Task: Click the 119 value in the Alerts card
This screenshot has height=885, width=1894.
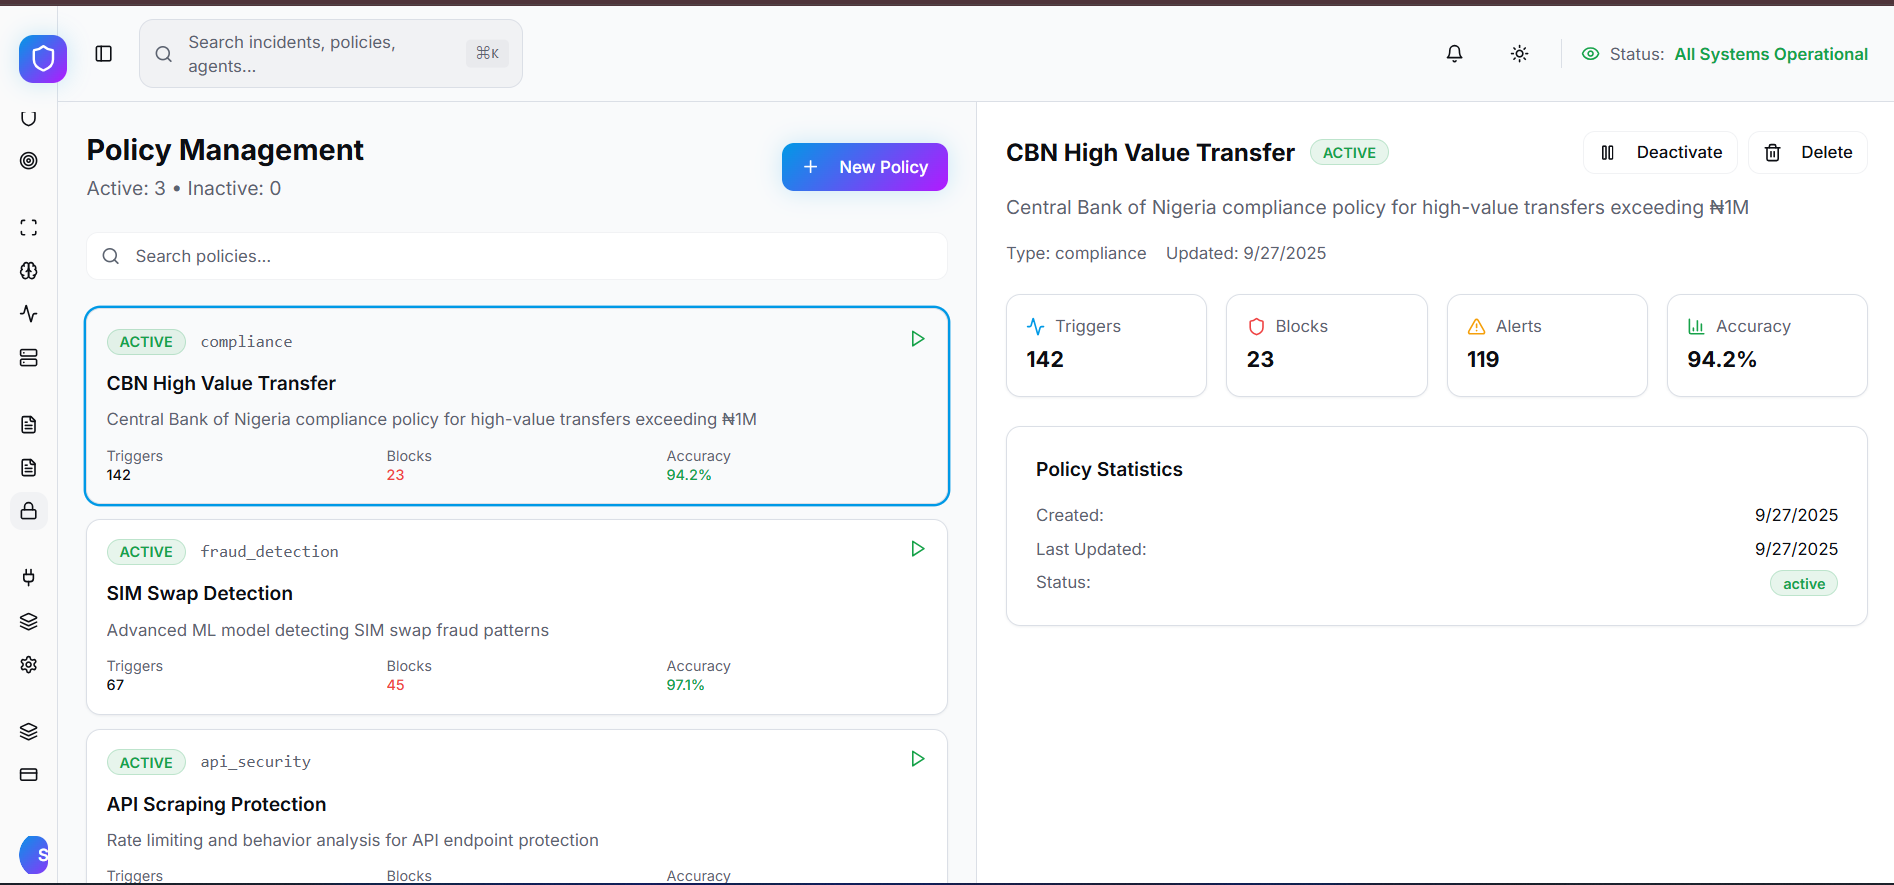Action: (1483, 360)
